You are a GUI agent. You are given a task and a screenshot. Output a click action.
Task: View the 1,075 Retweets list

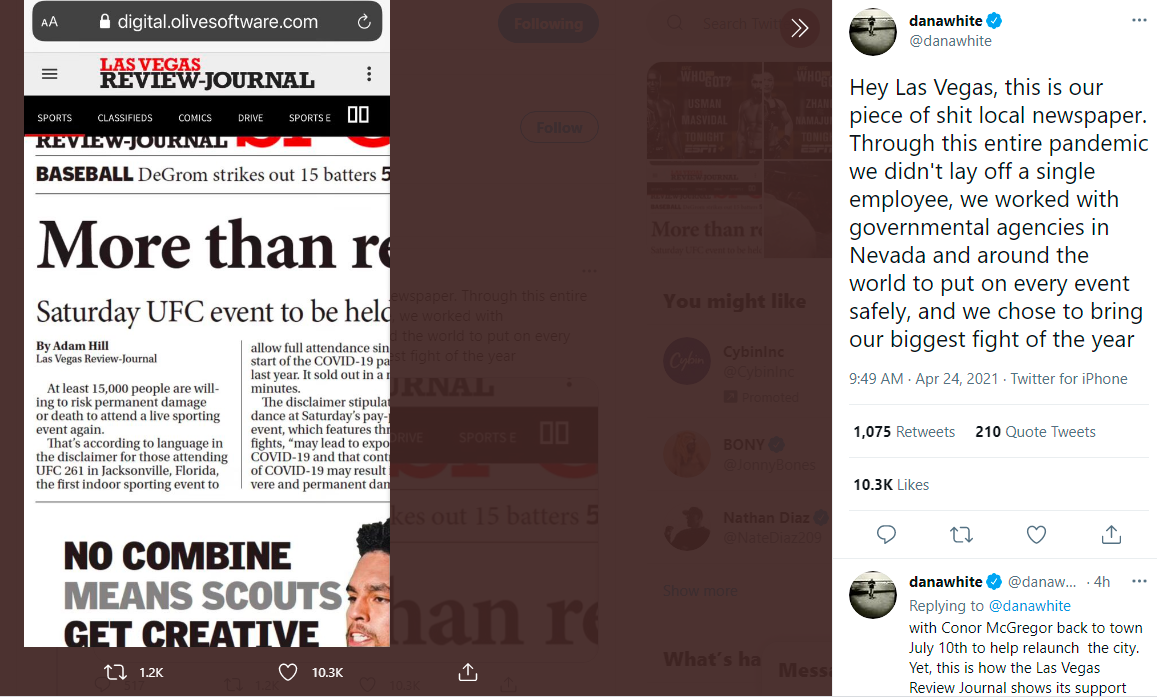904,431
